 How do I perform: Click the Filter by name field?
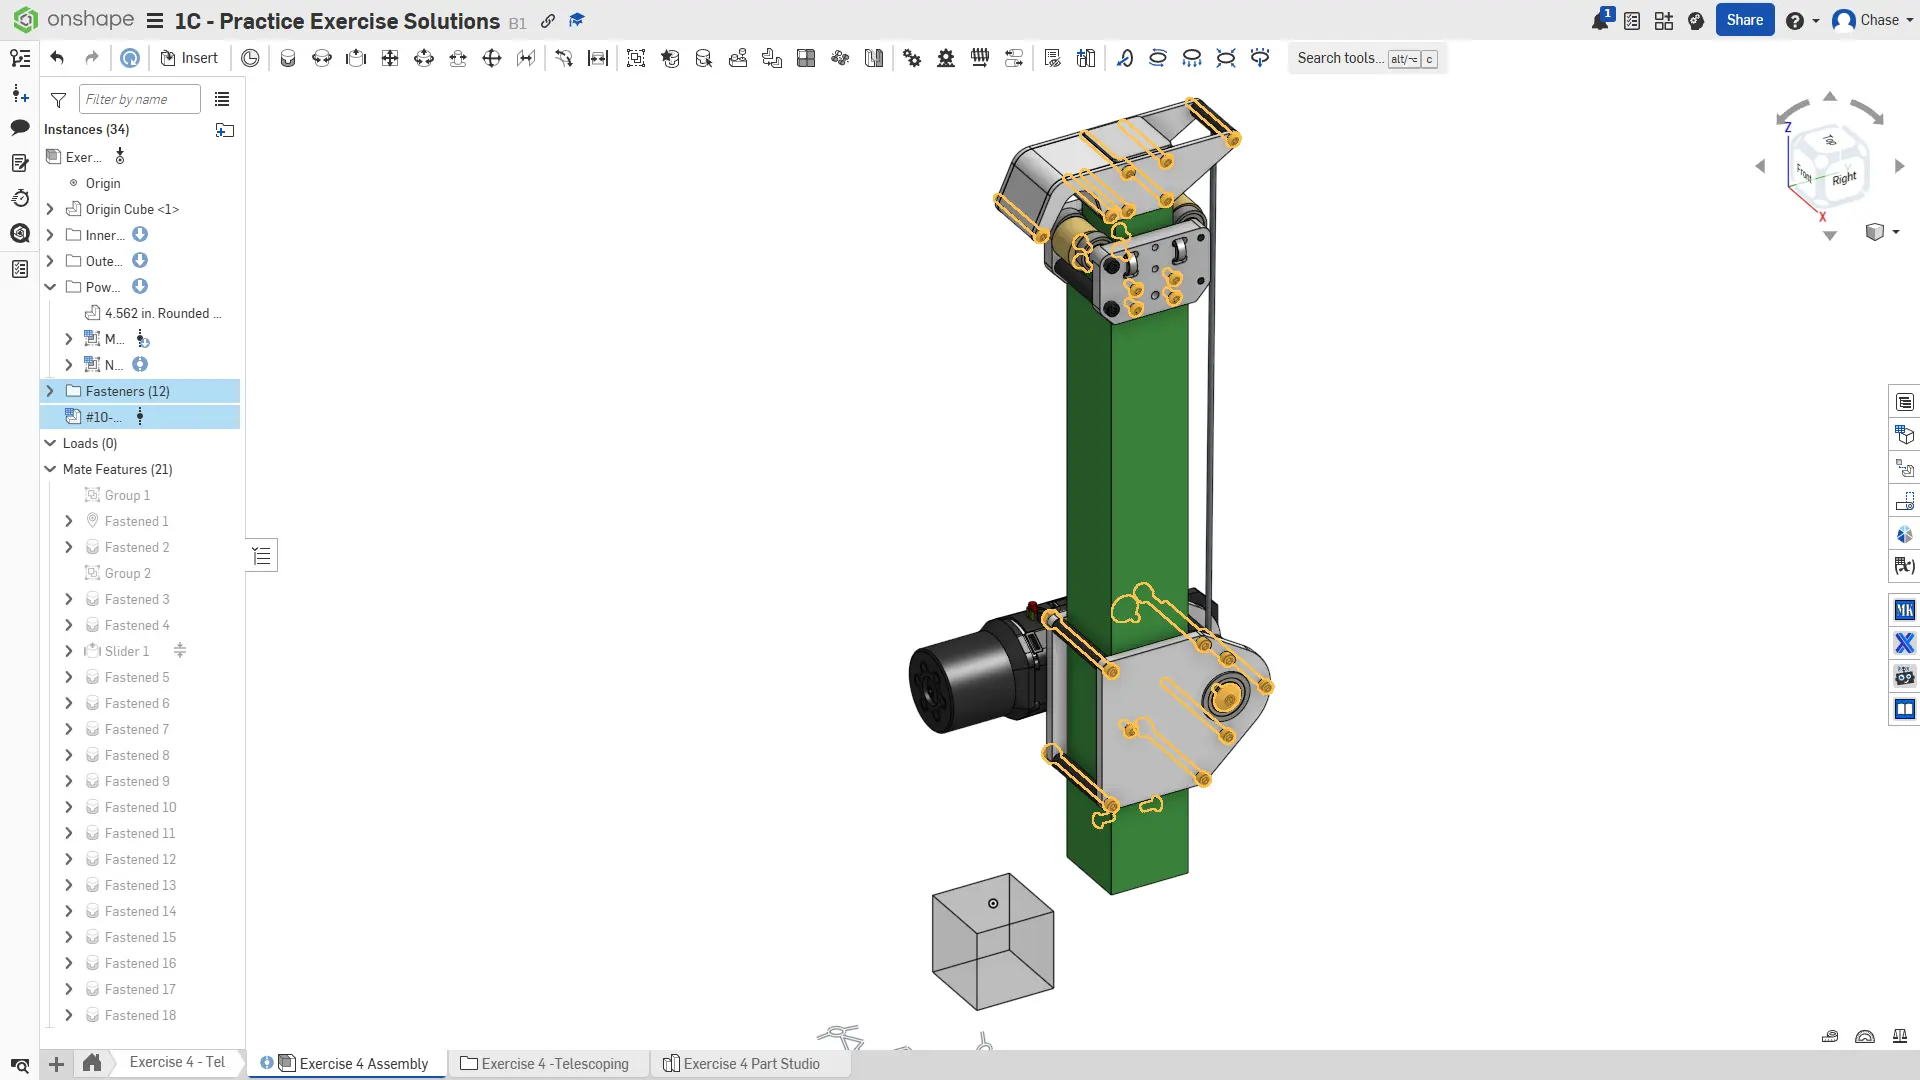pyautogui.click(x=139, y=99)
